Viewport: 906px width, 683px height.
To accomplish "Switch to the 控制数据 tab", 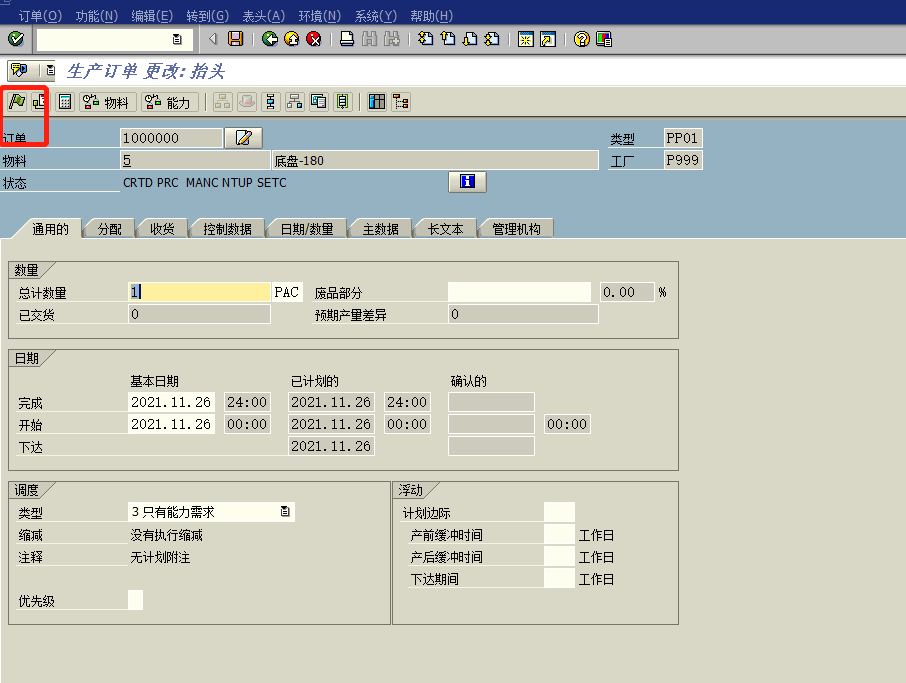I will [227, 229].
